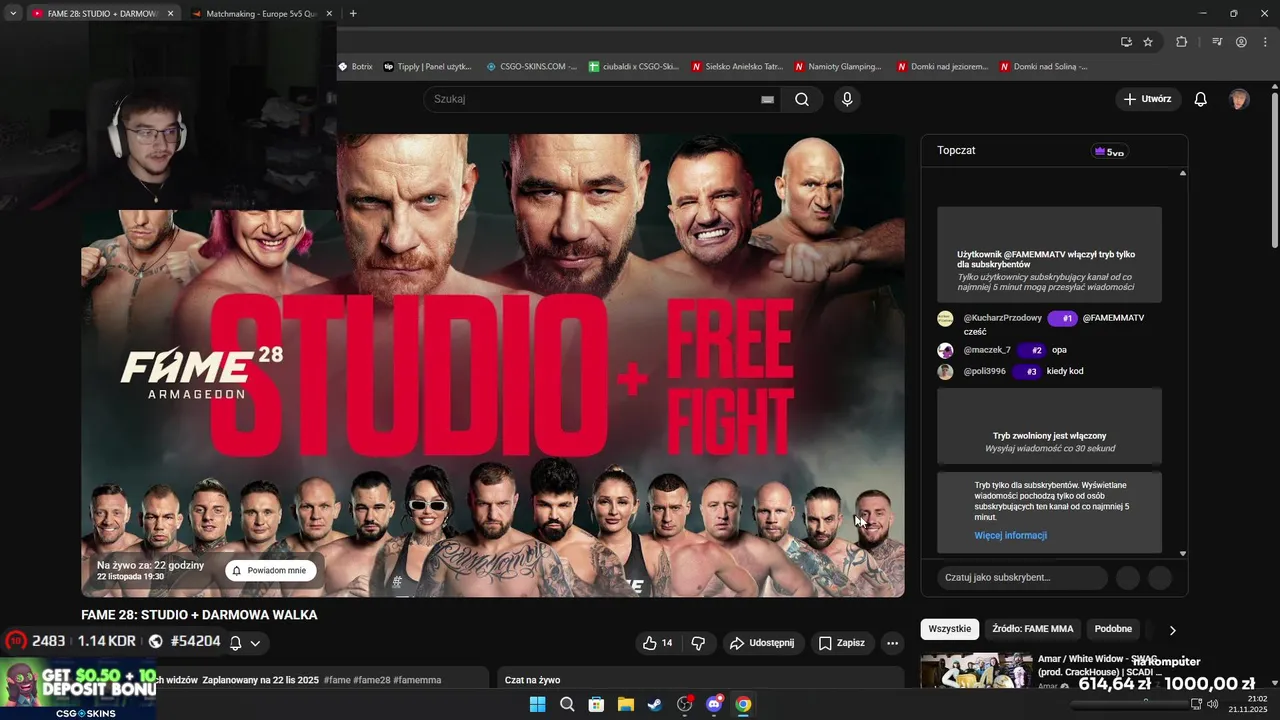Screen dimensions: 1280x720
Task: Select the Źródło: FAME MMA chip
Action: (x=1033, y=629)
